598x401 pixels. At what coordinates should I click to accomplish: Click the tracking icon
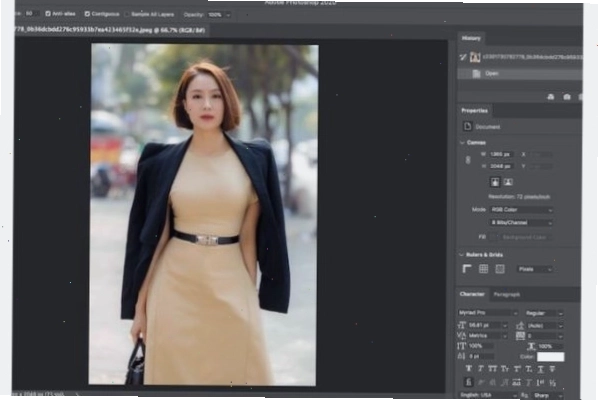(x=520, y=336)
